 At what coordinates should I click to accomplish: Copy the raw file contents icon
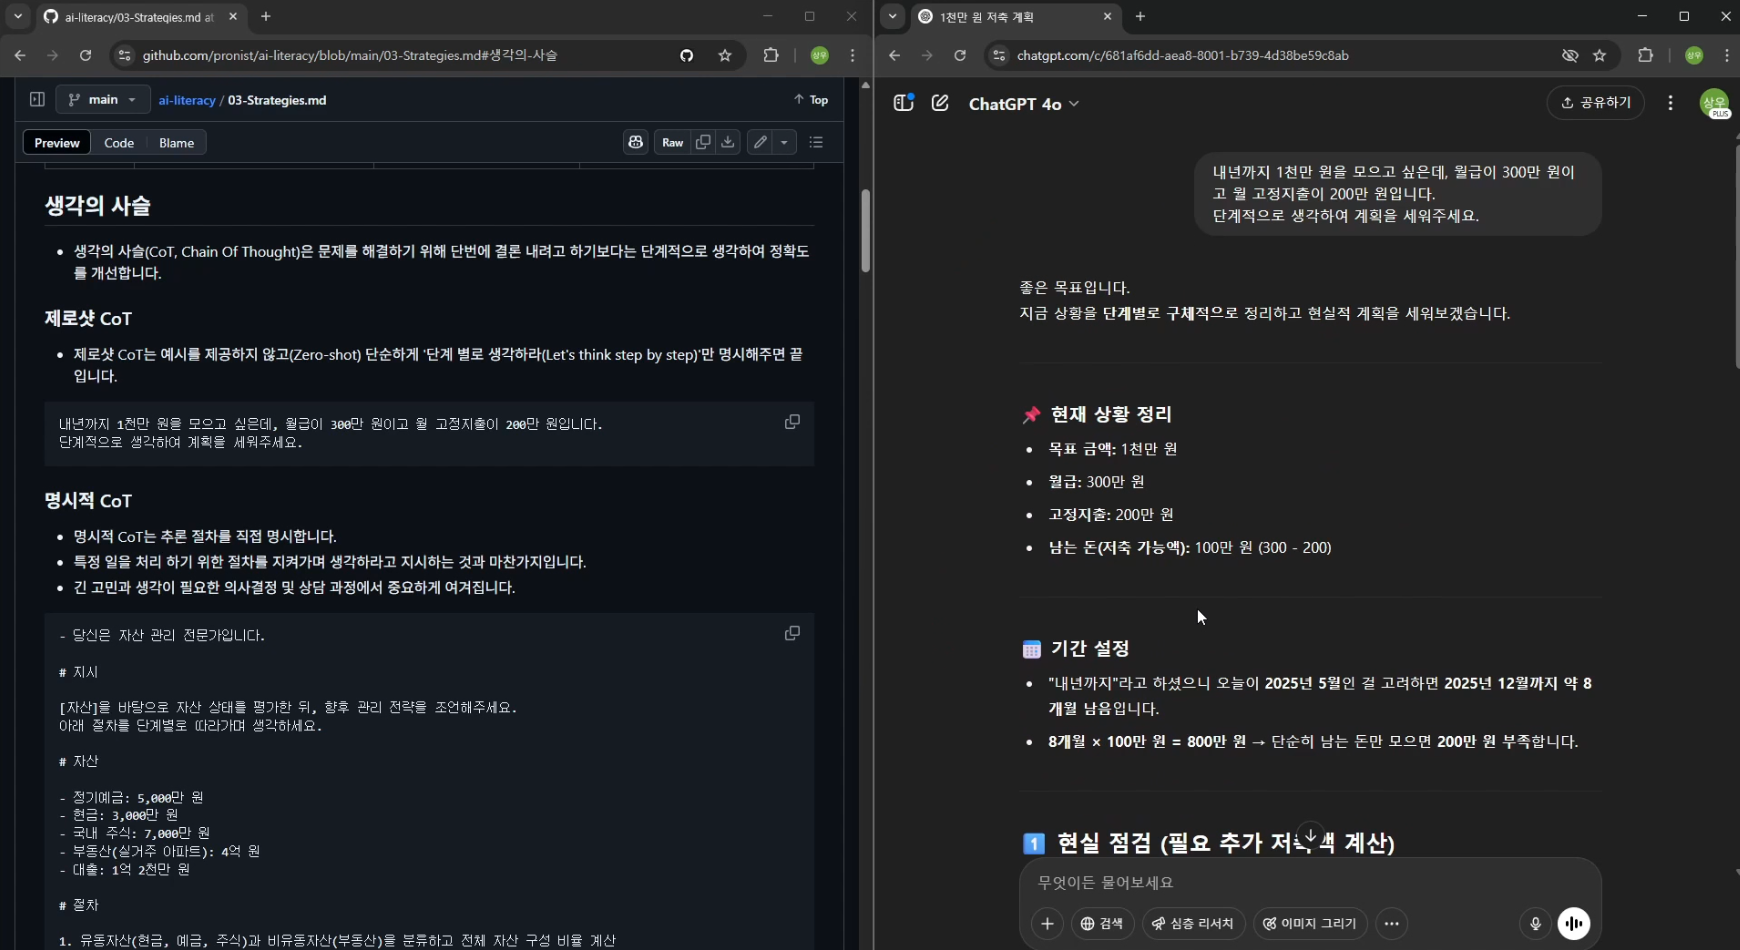click(x=702, y=142)
